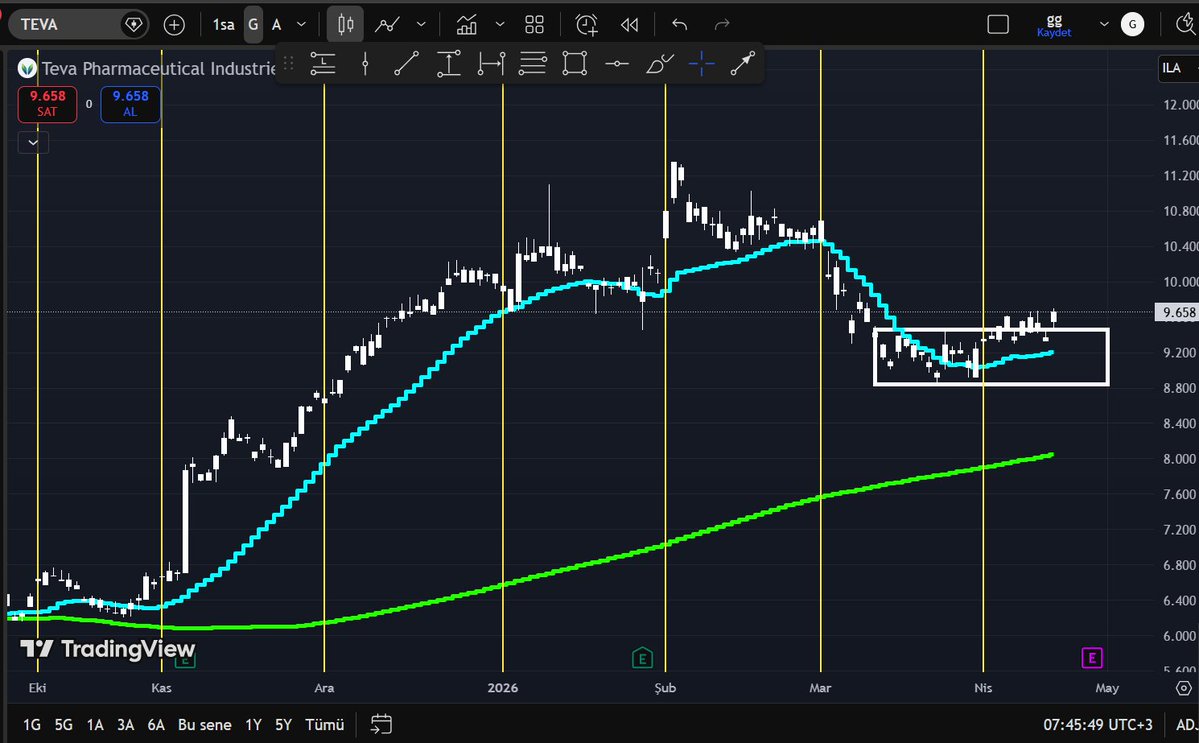Expand the layout management dropdown arrow
Image resolution: width=1199 pixels, height=743 pixels.
coord(1104,24)
